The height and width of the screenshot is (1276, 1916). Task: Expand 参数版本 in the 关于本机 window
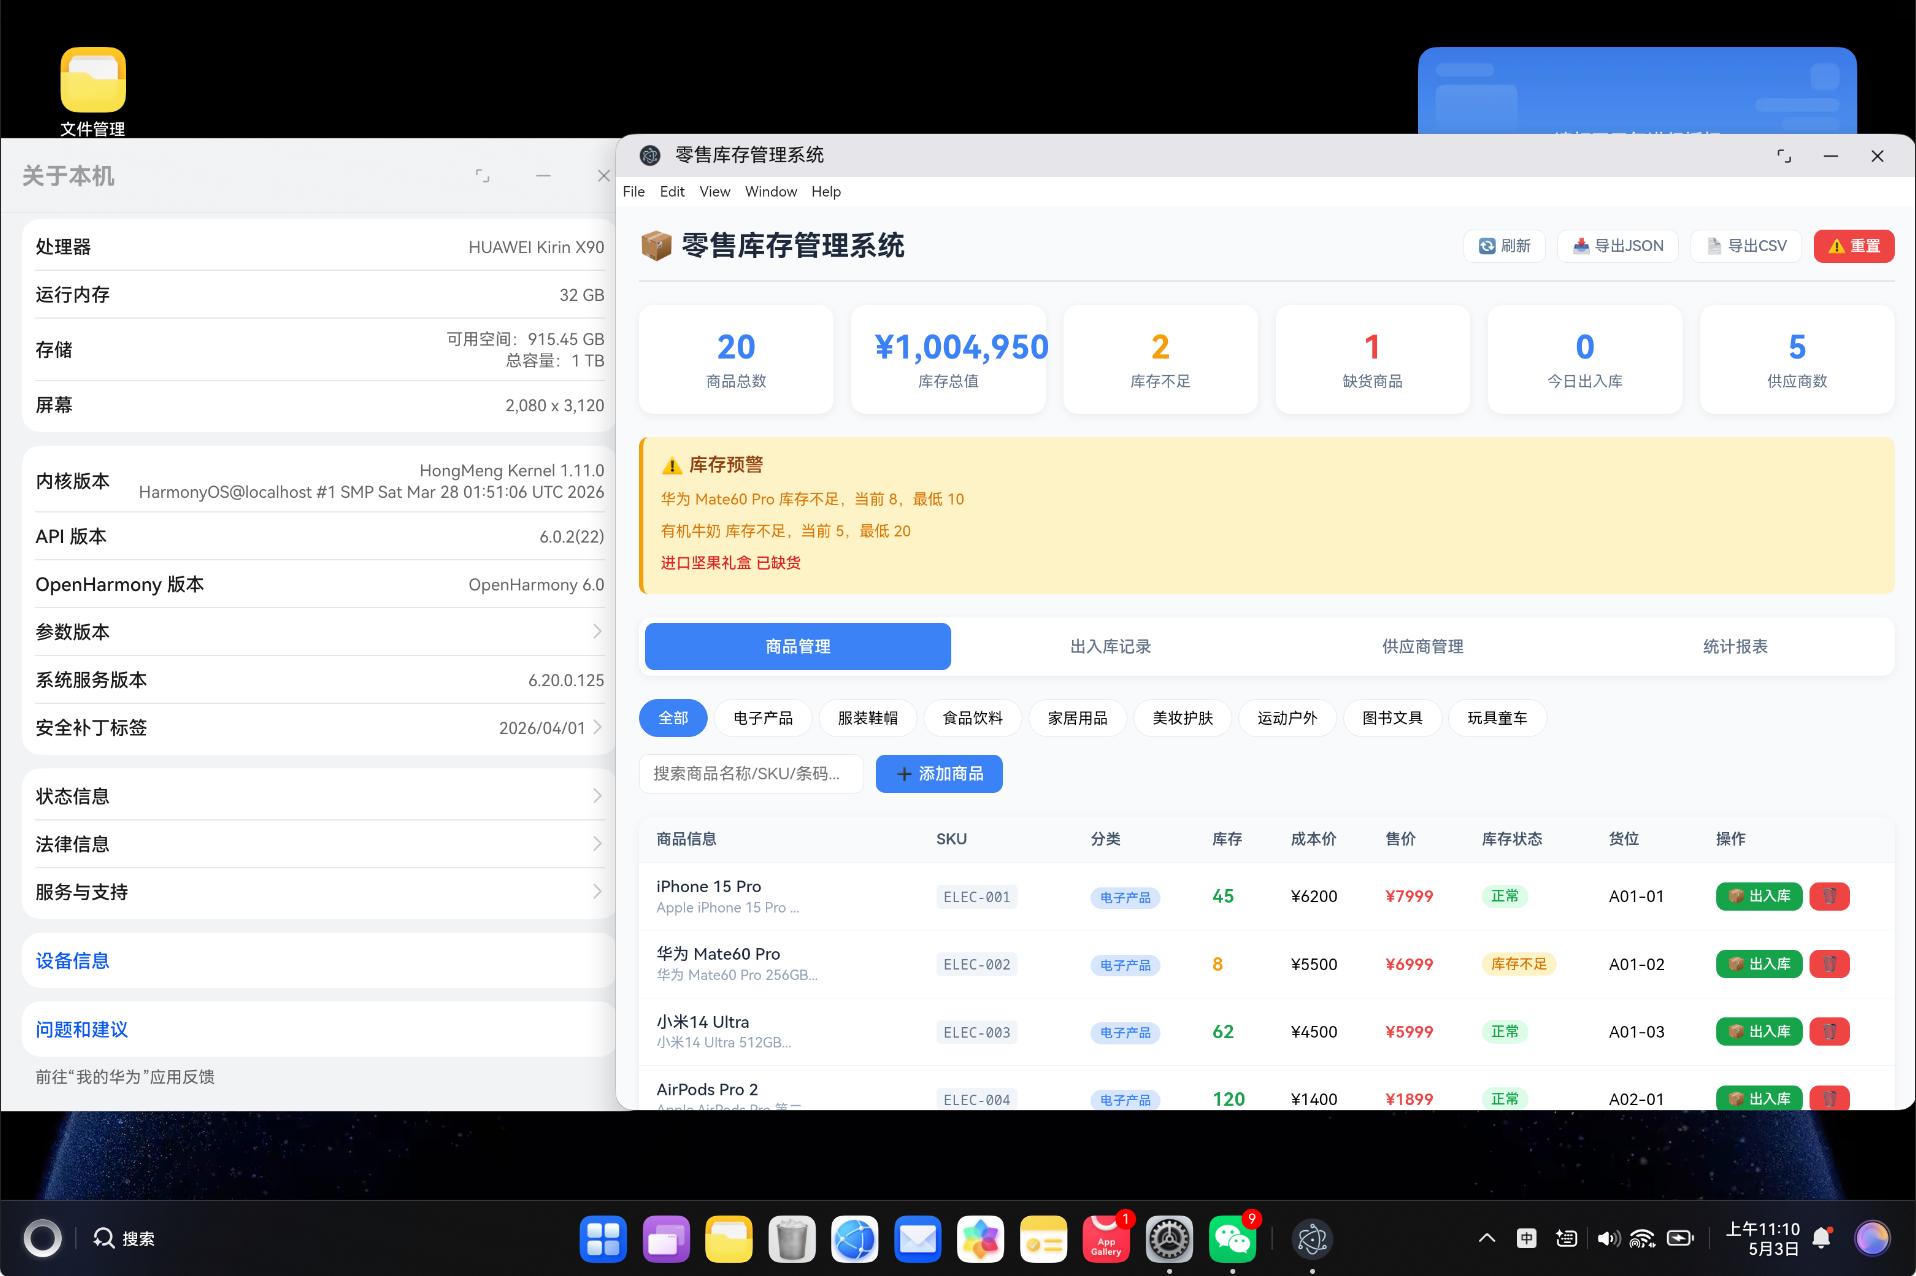(x=319, y=632)
